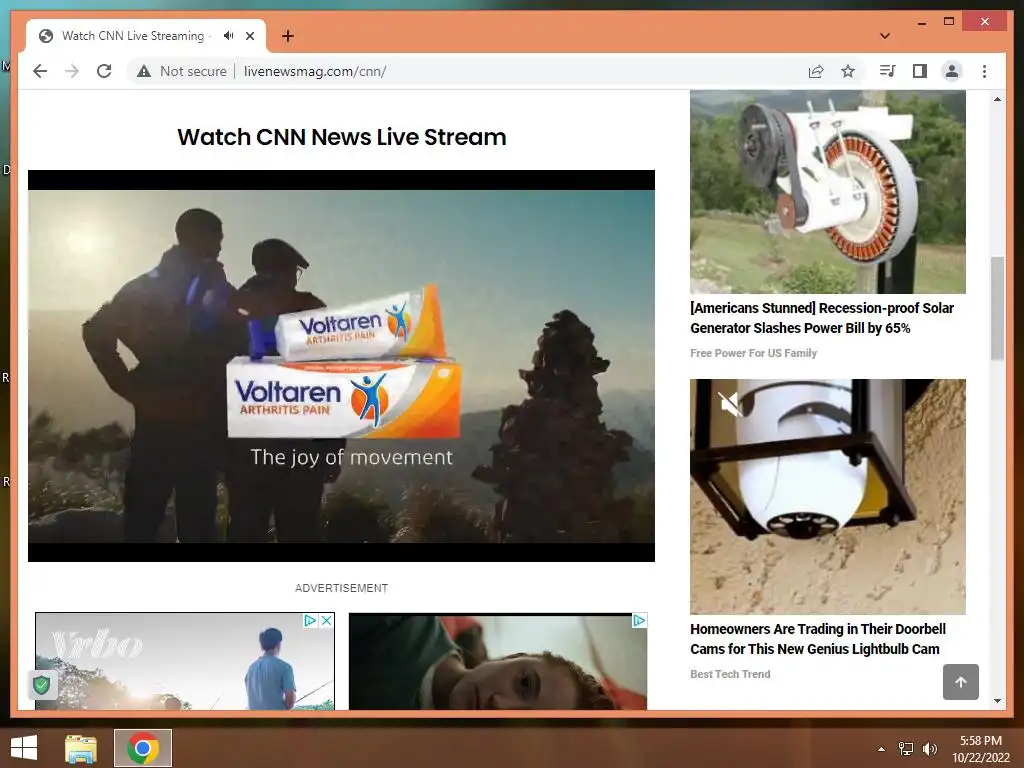Open the media control icon in toolbar

coord(888,71)
